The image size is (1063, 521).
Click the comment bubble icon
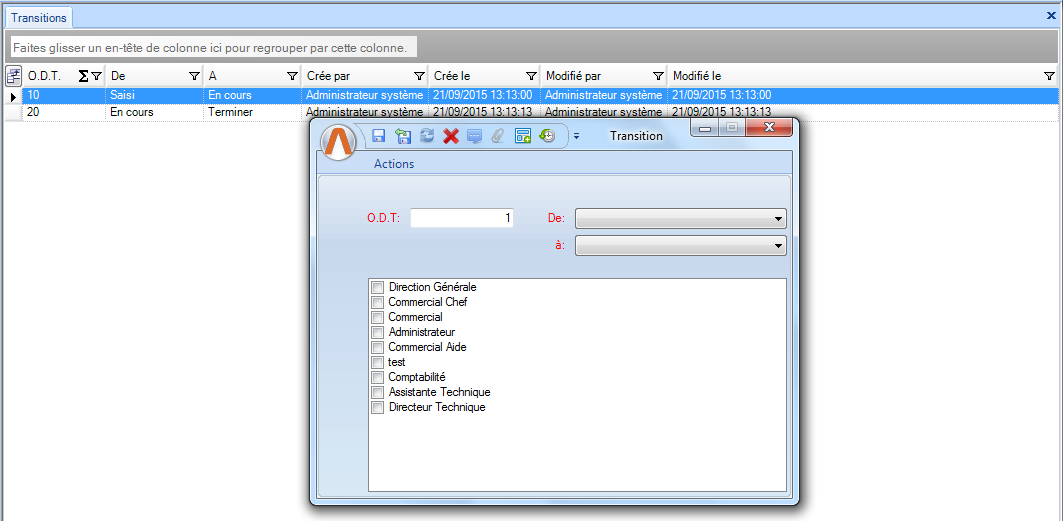point(474,136)
